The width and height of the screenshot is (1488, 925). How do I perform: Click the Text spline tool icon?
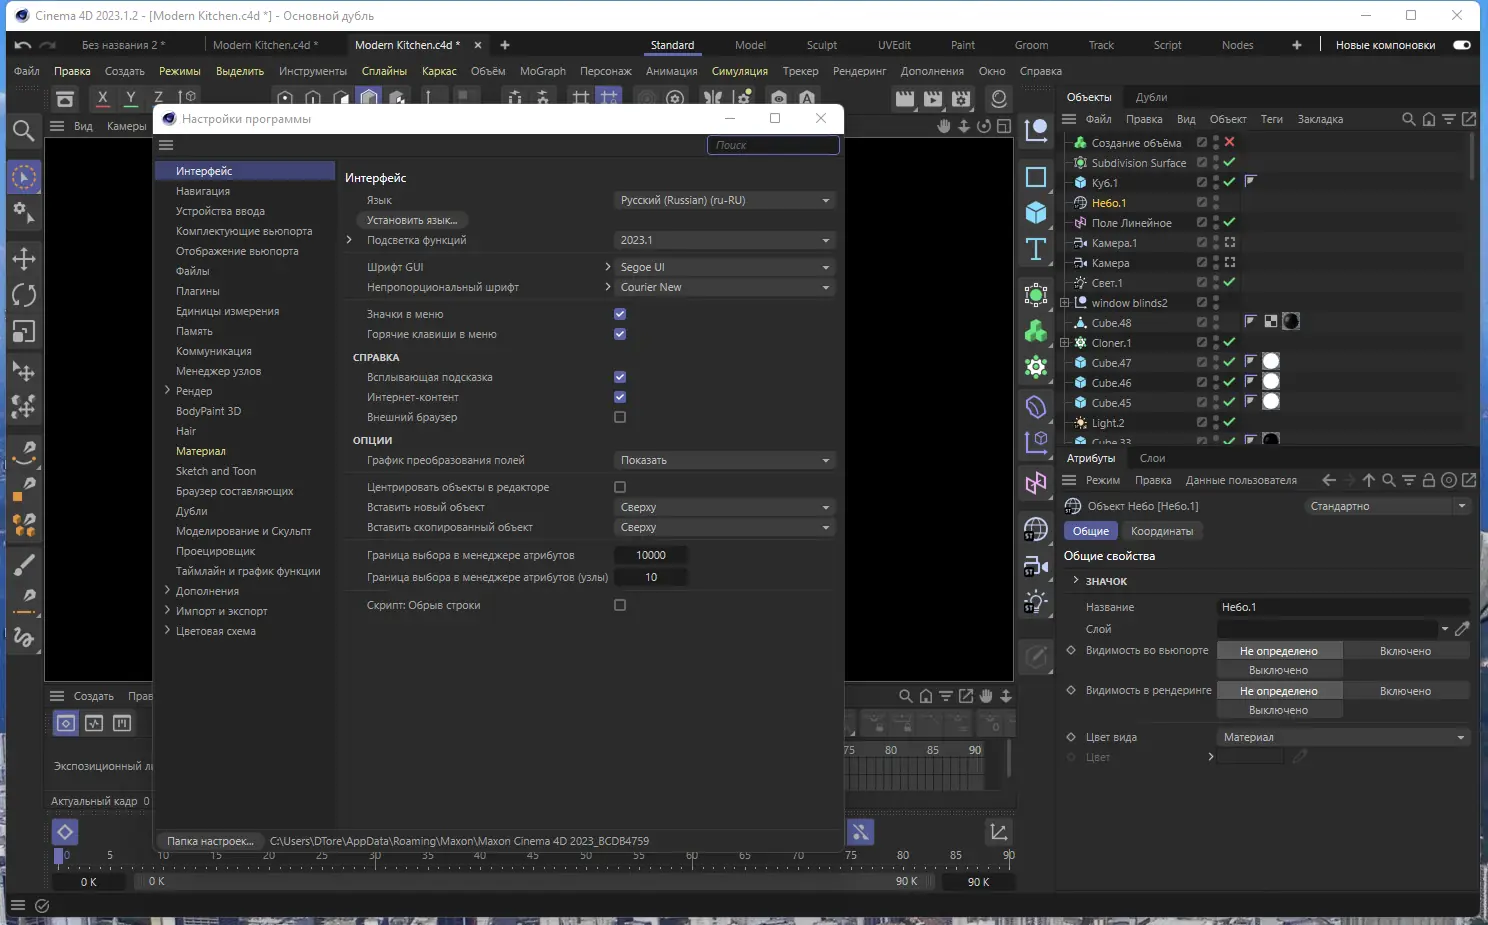tap(1036, 249)
